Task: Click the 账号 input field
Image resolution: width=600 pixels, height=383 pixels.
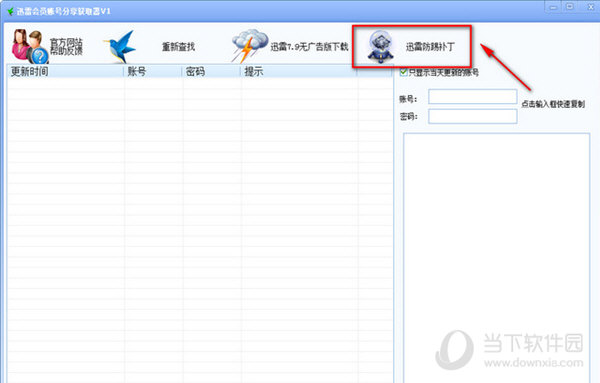Action: coord(473,97)
